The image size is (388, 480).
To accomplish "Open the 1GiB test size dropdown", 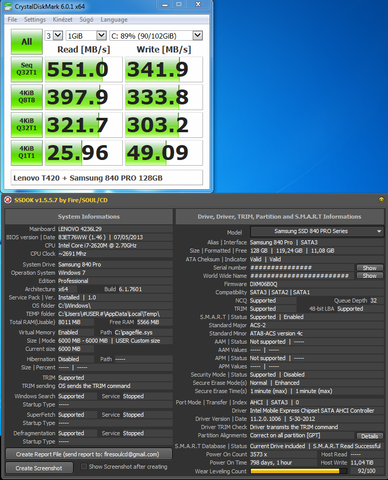I will (x=86, y=36).
